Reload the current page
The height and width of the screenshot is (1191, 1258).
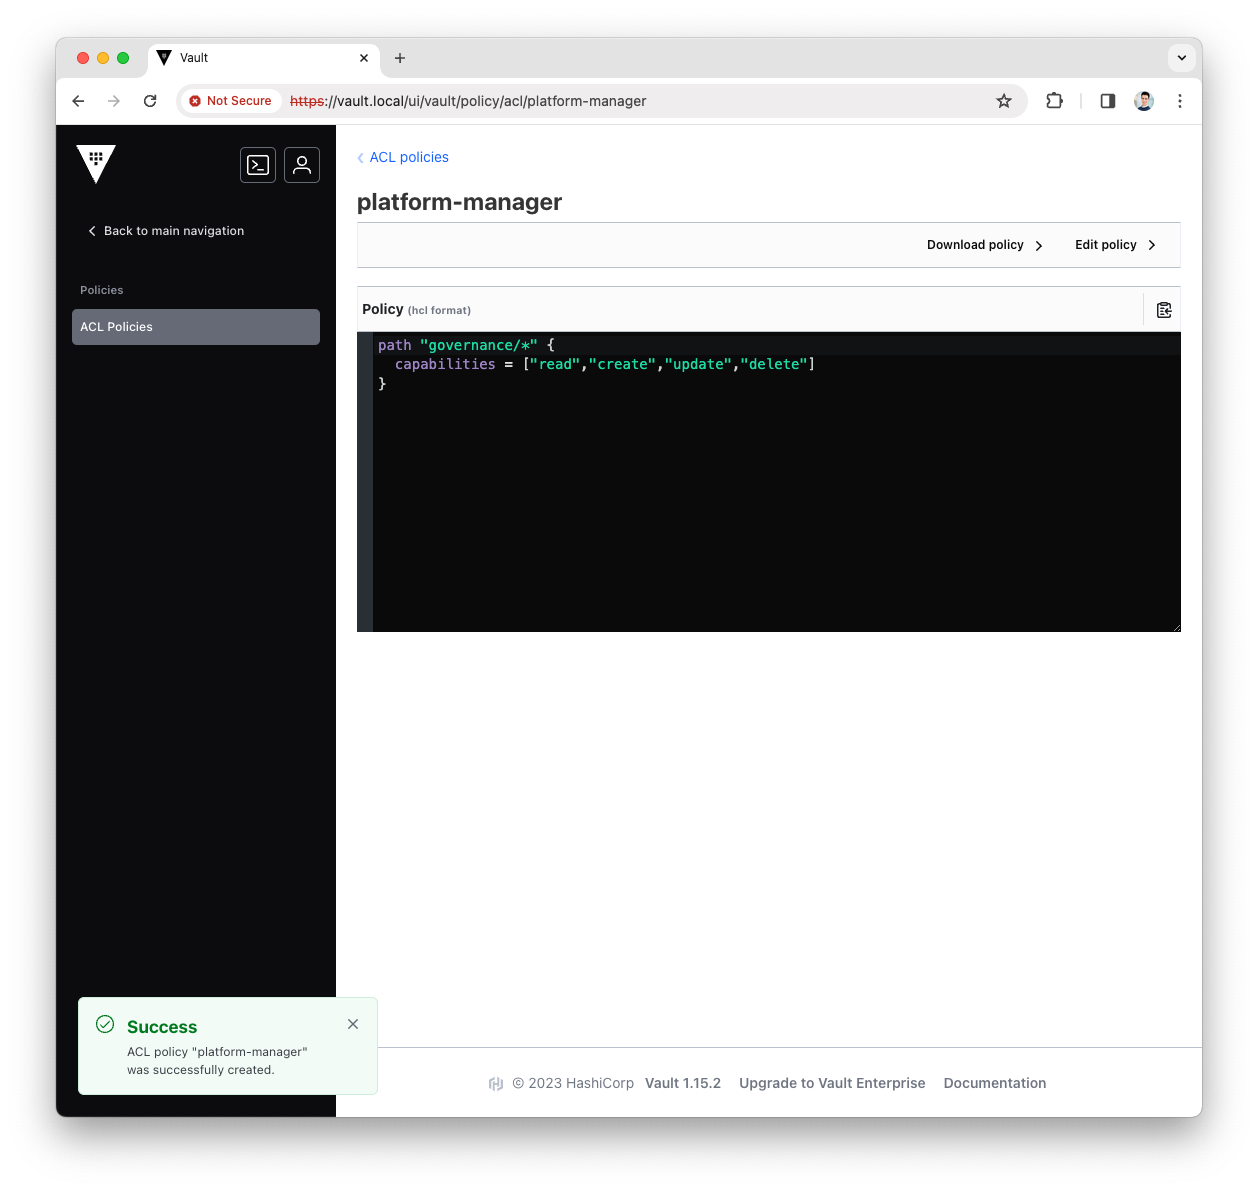tap(150, 100)
